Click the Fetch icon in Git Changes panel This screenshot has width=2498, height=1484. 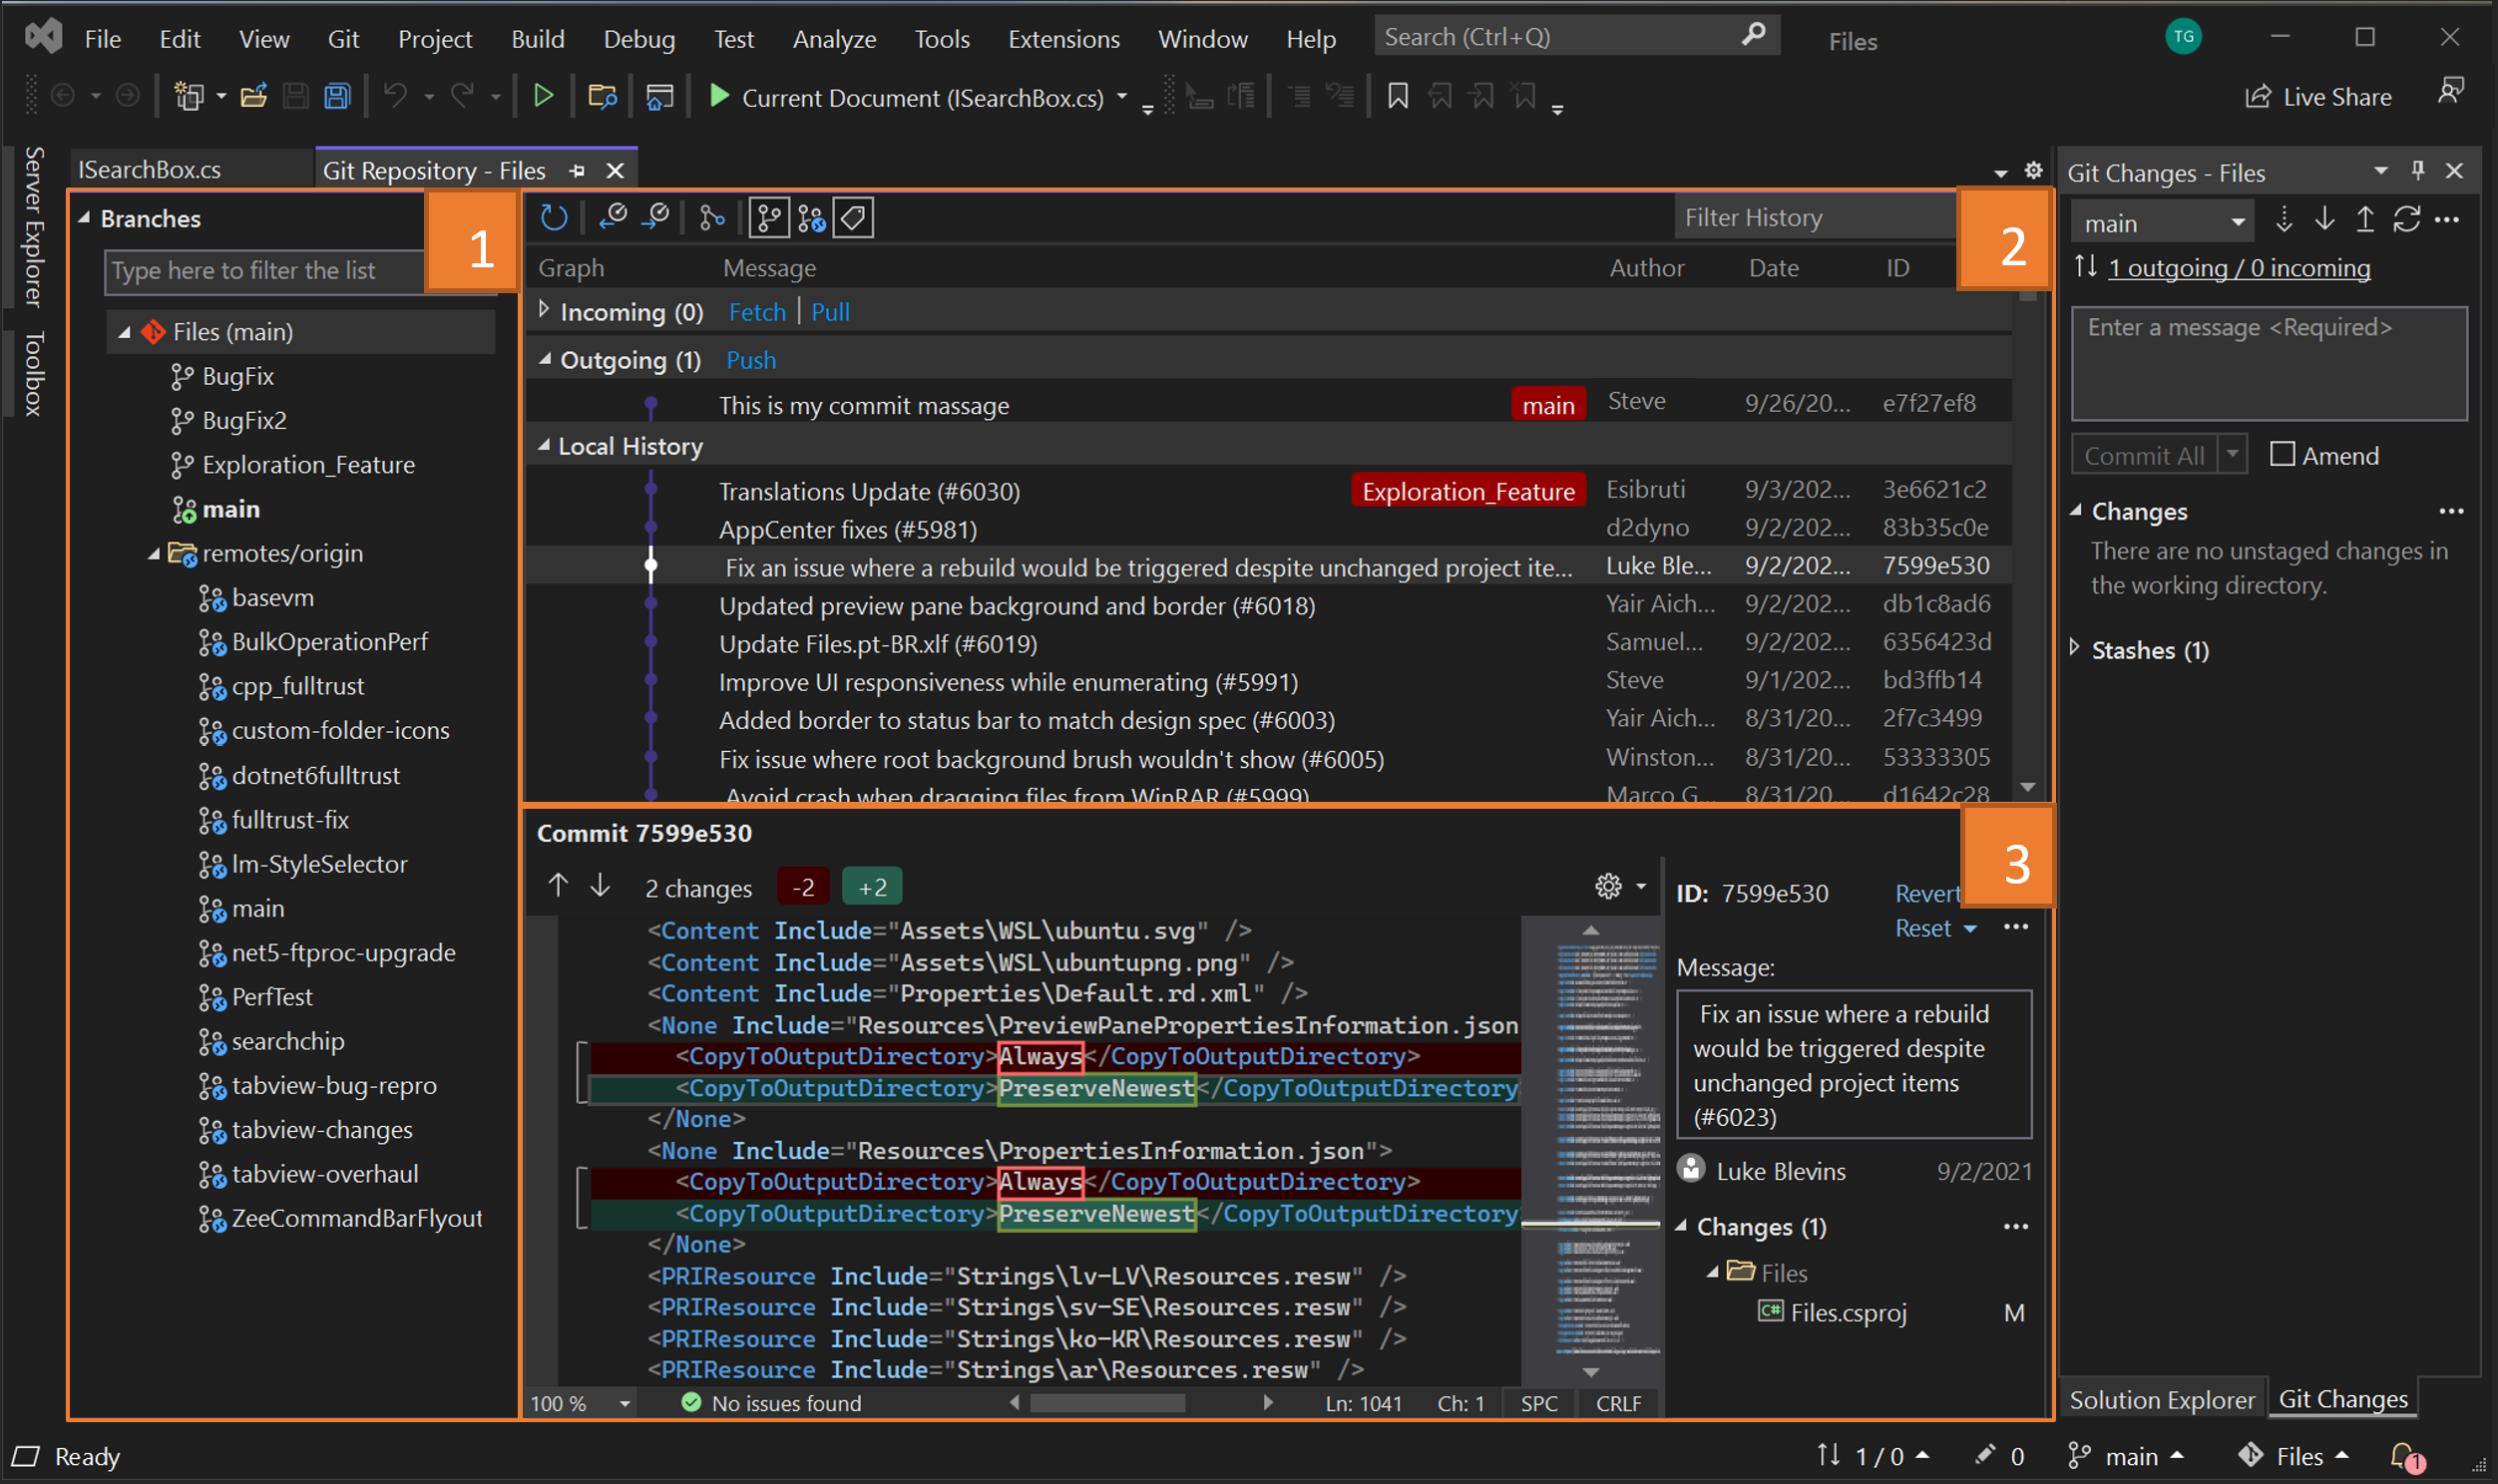click(2283, 220)
